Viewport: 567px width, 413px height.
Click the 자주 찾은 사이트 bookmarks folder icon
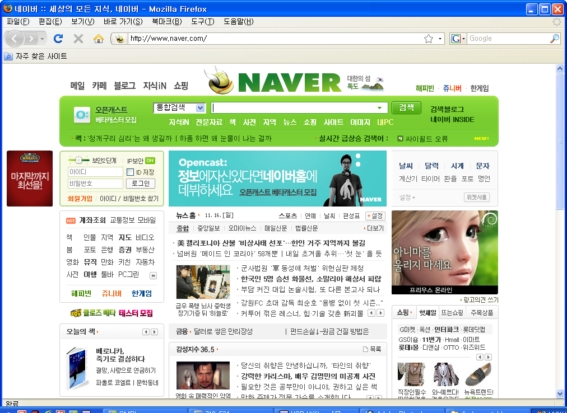pos(8,56)
